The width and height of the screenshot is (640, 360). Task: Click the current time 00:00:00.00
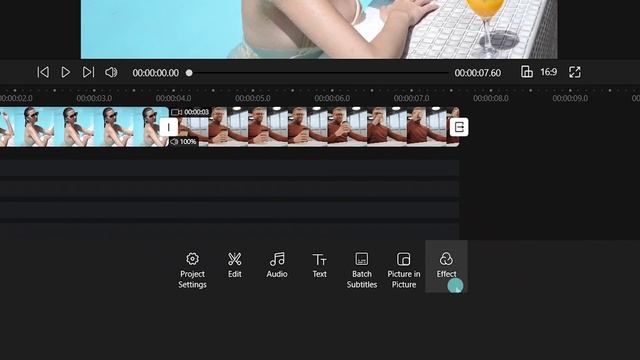(156, 73)
